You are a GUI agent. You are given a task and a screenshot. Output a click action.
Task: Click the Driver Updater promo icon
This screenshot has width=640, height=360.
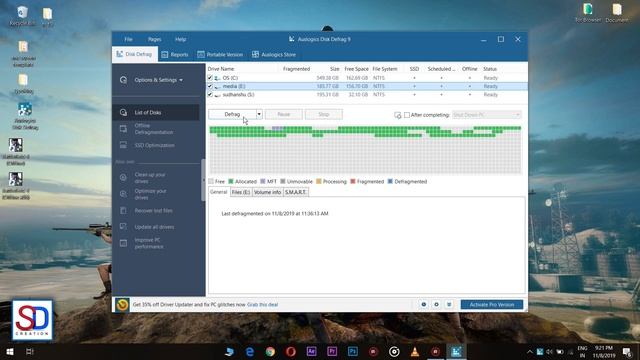point(122,304)
